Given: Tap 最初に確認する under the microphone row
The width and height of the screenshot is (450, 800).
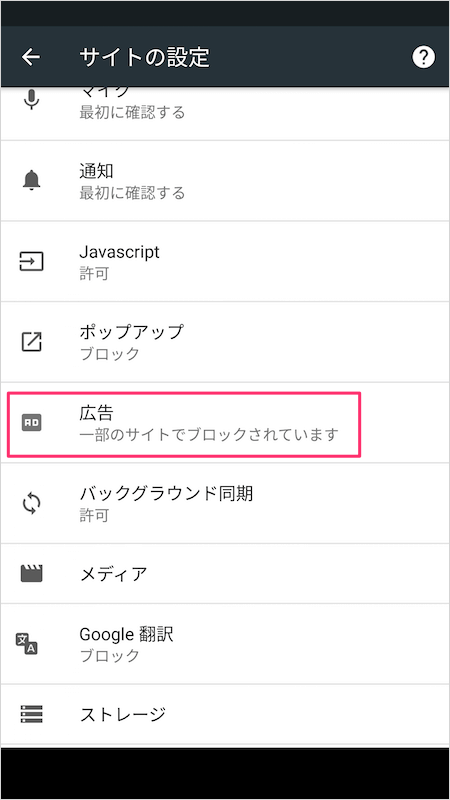Looking at the screenshot, I should coord(132,112).
